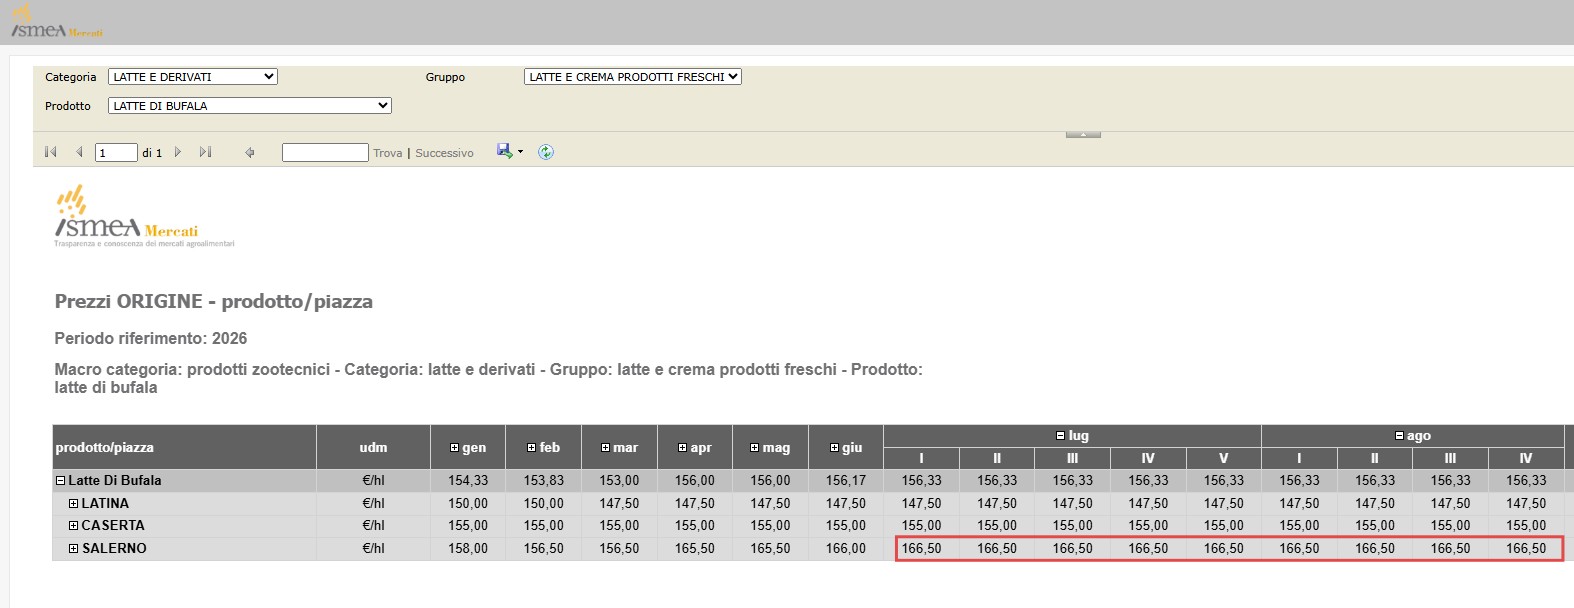The image size is (1574, 608).
Task: Click the €/hl unit in CASERTA row
Action: (x=373, y=526)
